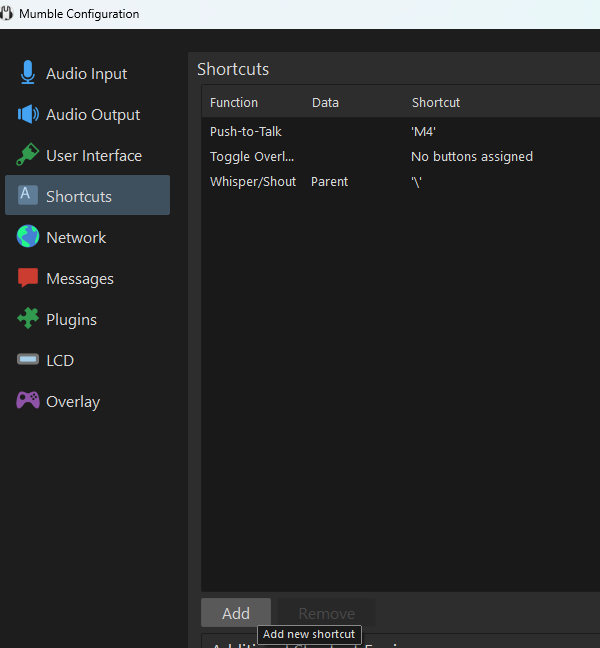Viewport: 600px width, 648px height.
Task: Click the Audio Input microphone icon
Action: (x=28, y=73)
